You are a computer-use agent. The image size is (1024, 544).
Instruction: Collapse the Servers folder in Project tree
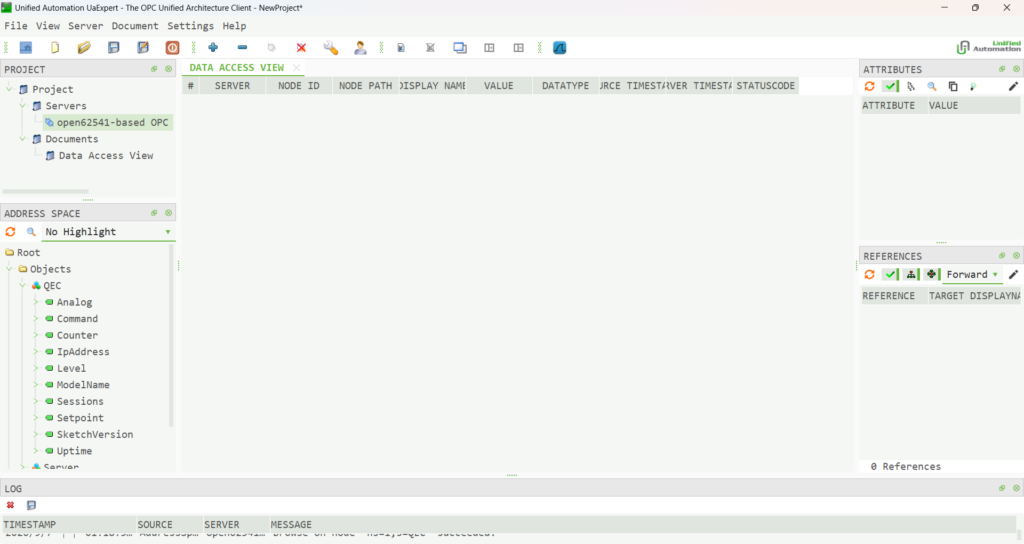[23, 105]
